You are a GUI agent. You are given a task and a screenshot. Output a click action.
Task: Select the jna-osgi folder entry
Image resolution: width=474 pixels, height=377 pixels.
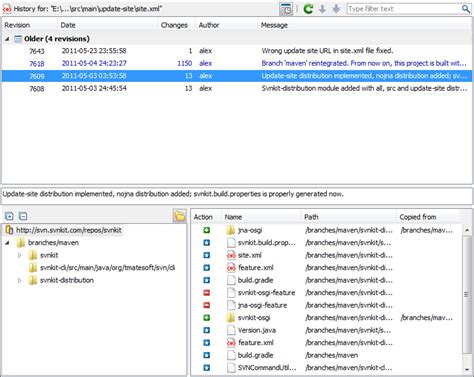[250, 230]
